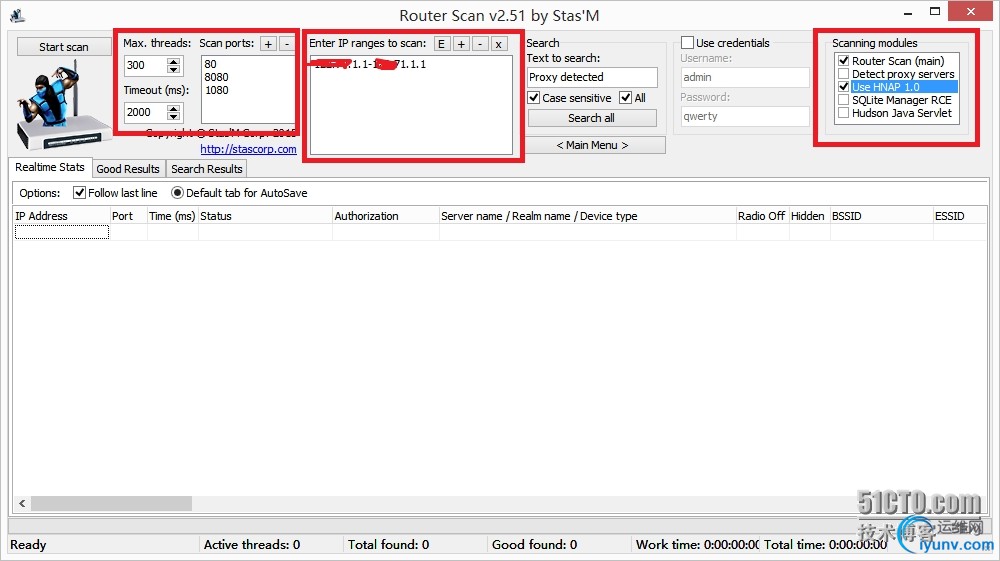Open the stascorp.com link
This screenshot has width=1000, height=561.
click(248, 149)
